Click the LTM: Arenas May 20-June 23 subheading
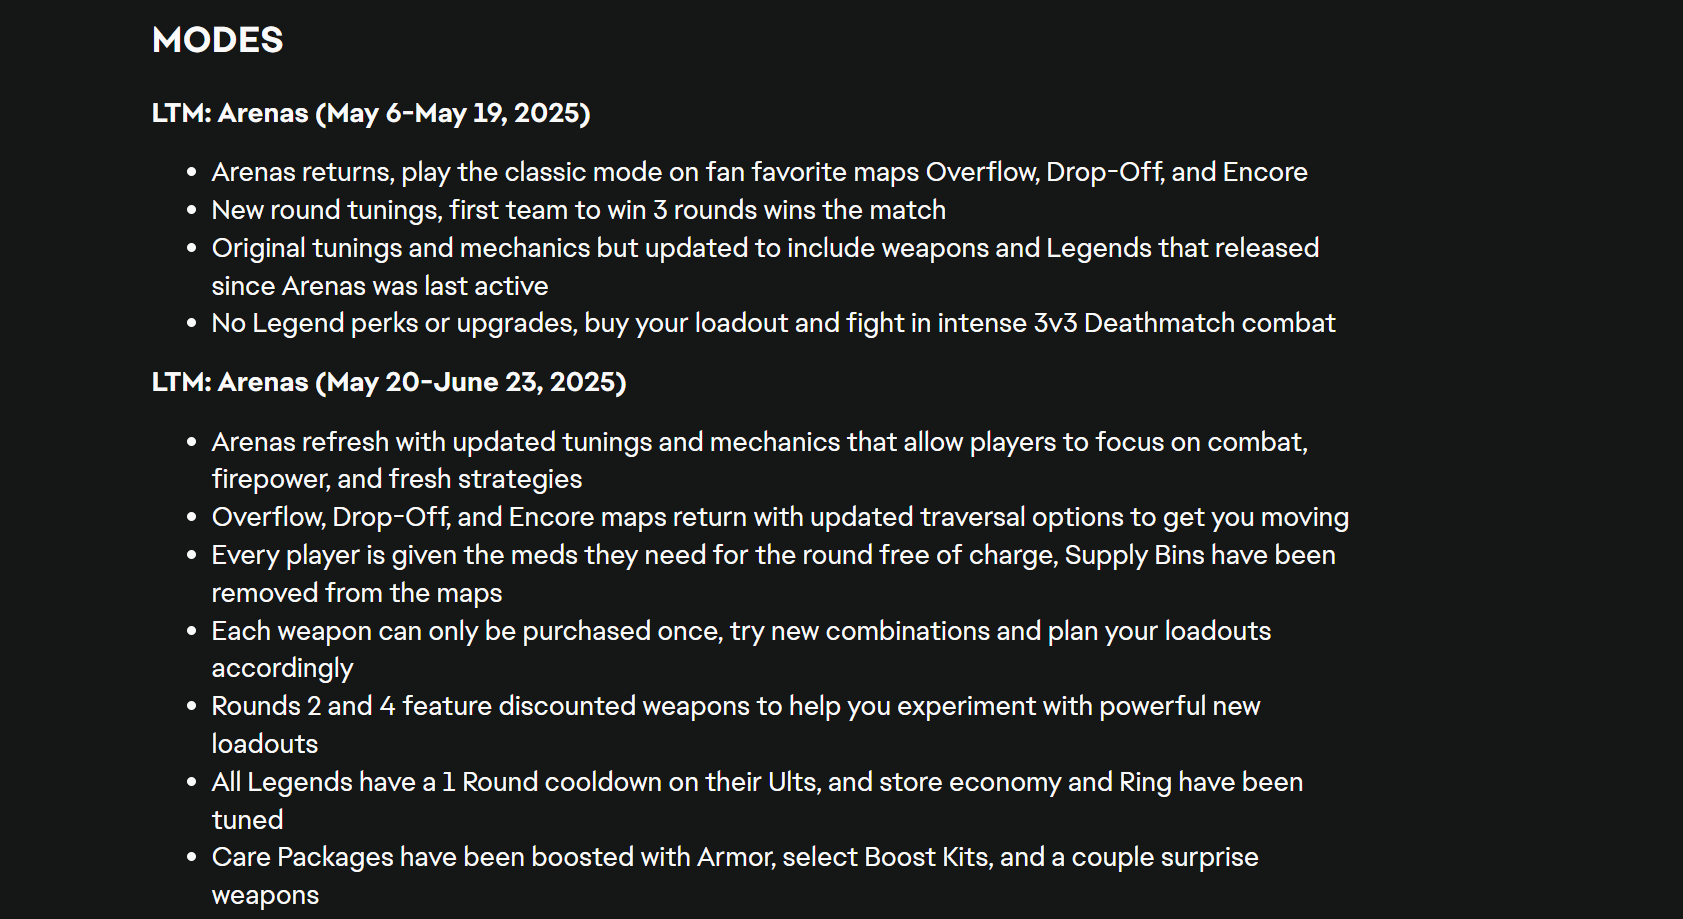 (389, 382)
